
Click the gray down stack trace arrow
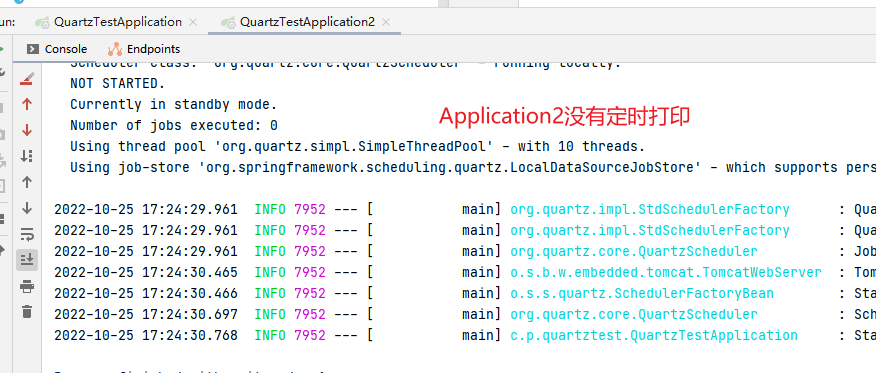coord(27,208)
